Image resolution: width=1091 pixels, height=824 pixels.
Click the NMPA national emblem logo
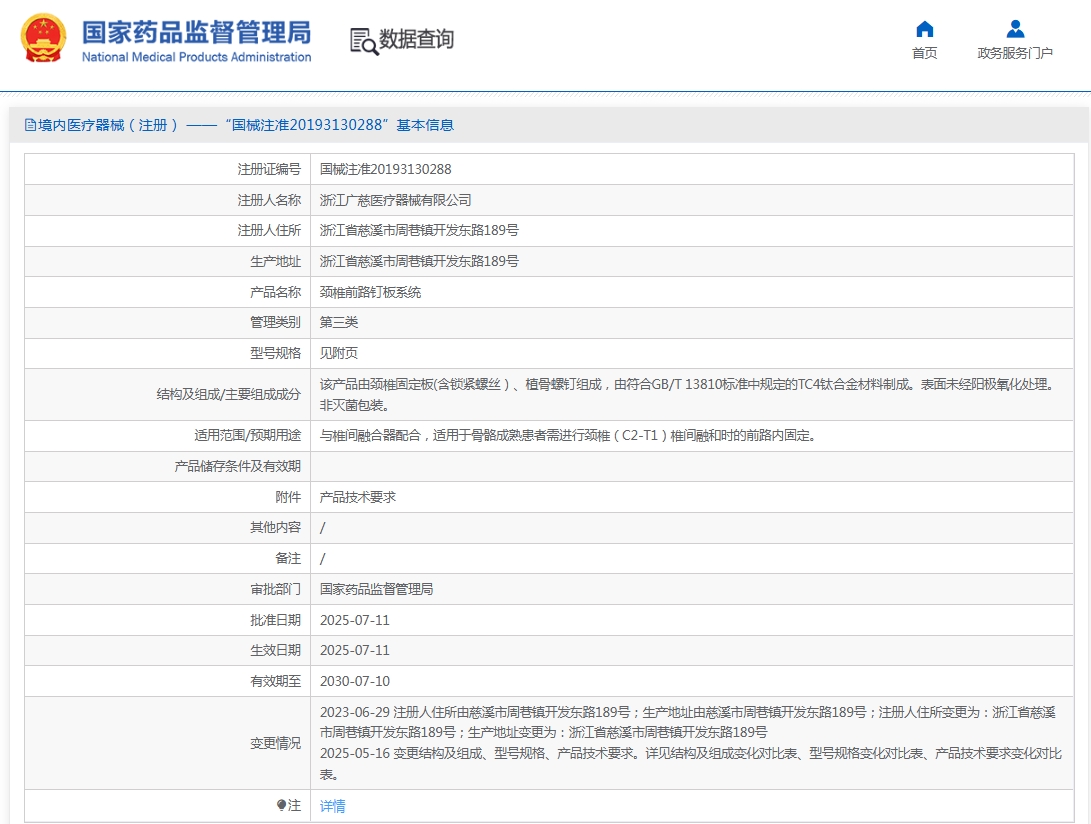click(x=44, y=38)
